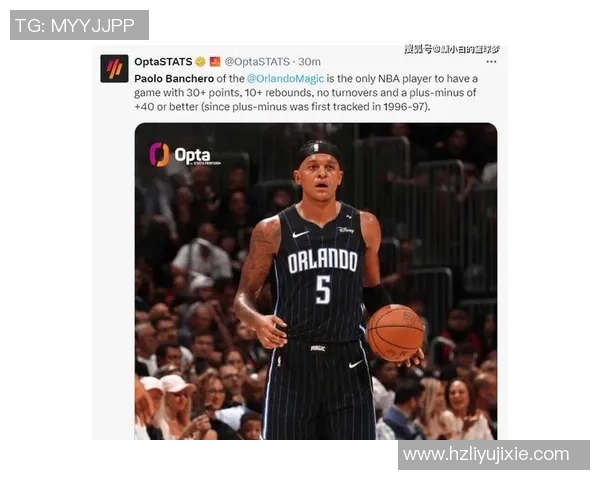The image size is (600, 480).
Task: Follow the @OrlandoMagic mention link
Action: (x=285, y=78)
